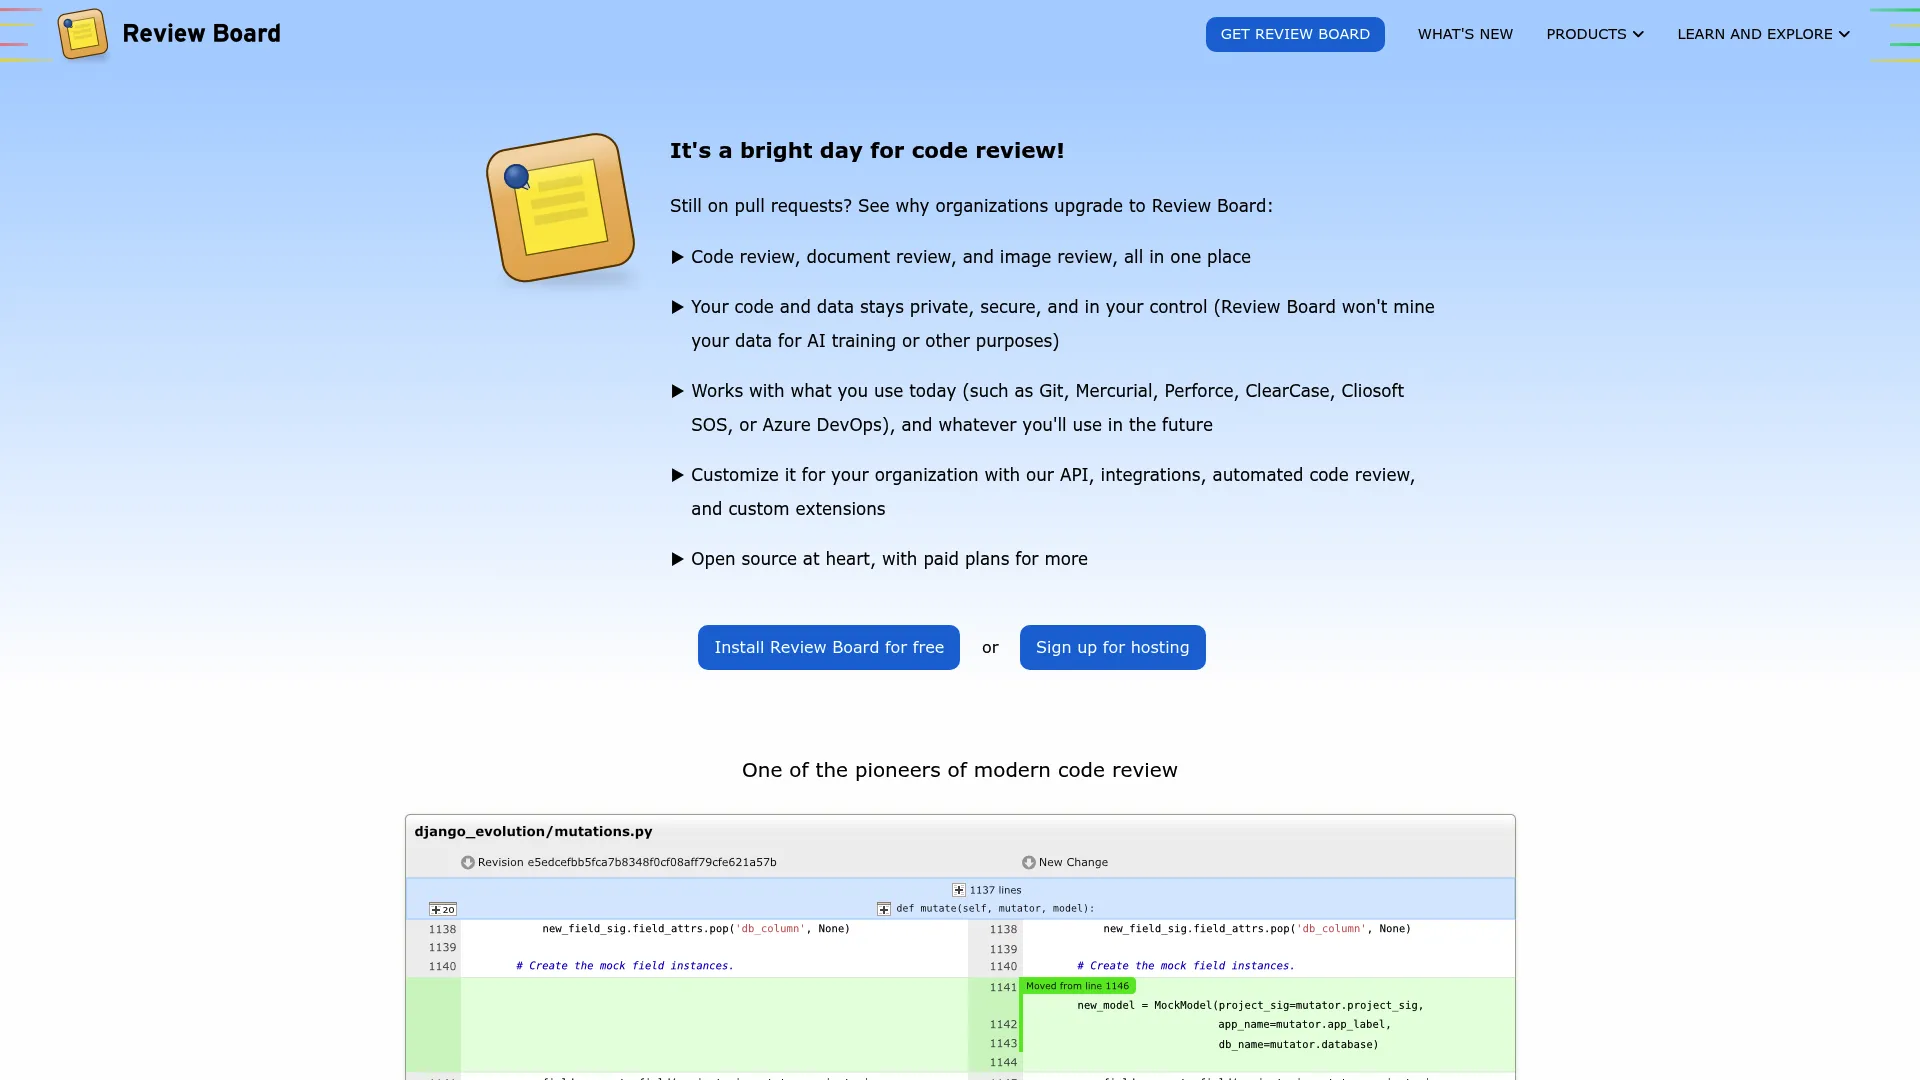Click line number 1141 in the new file column
1920x1080 pixels.
[1003, 987]
